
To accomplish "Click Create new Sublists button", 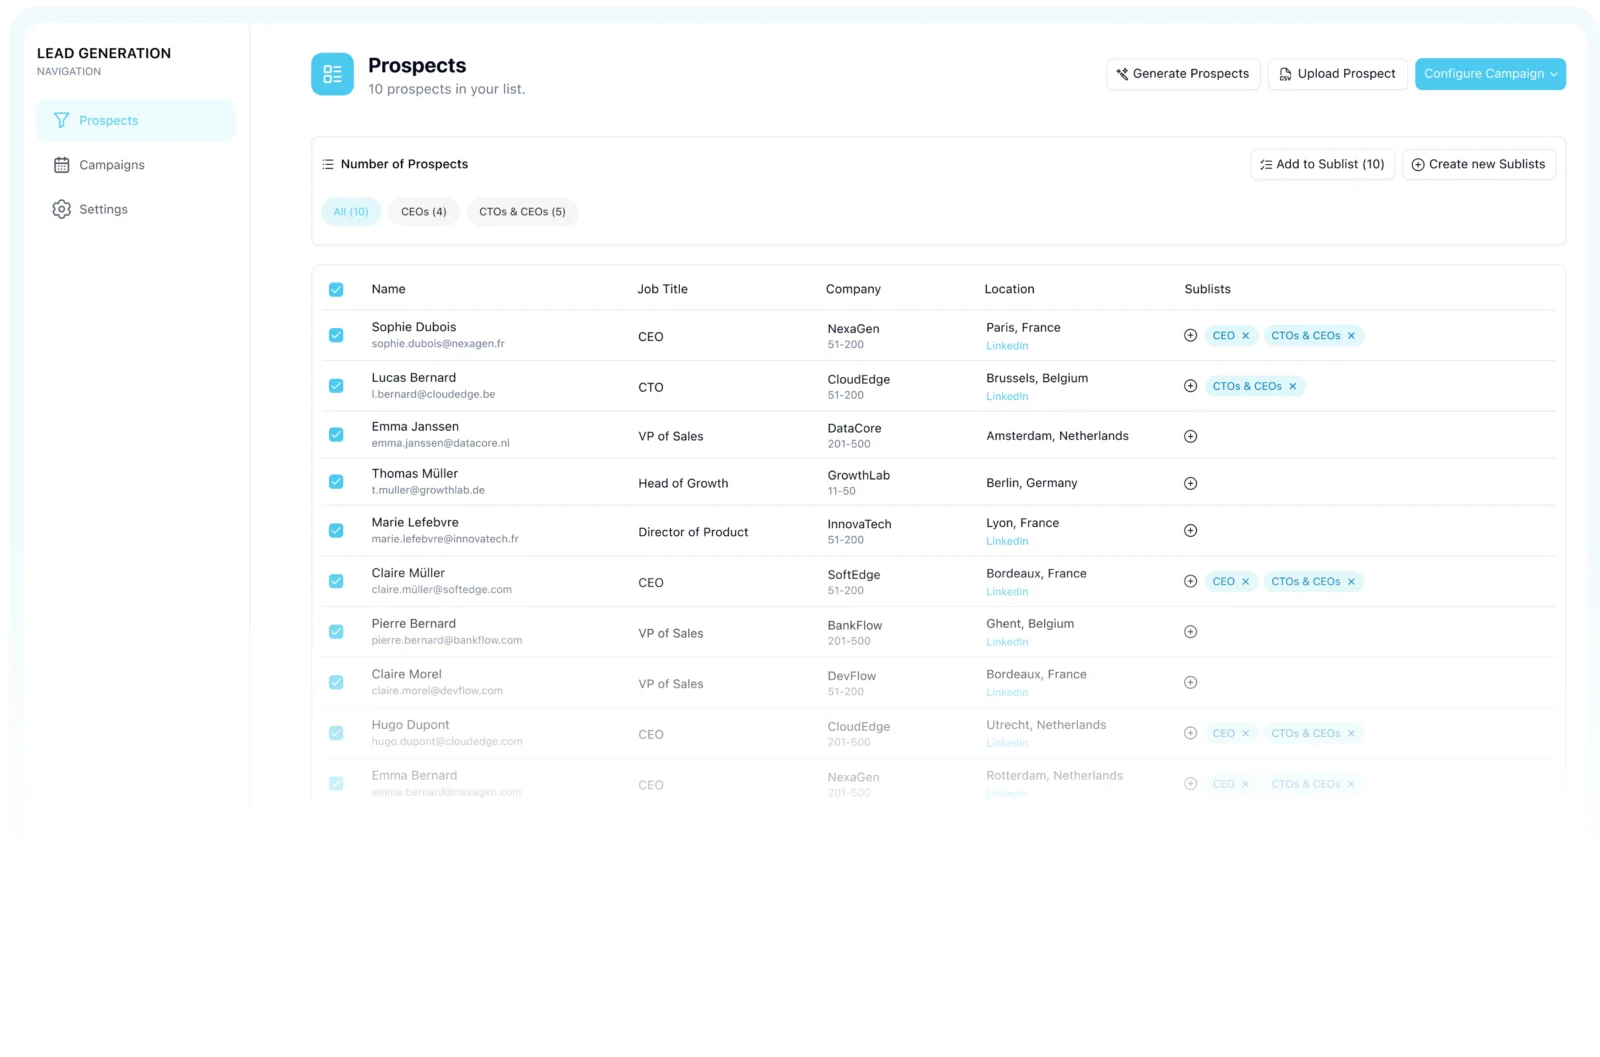I will 1478,164.
